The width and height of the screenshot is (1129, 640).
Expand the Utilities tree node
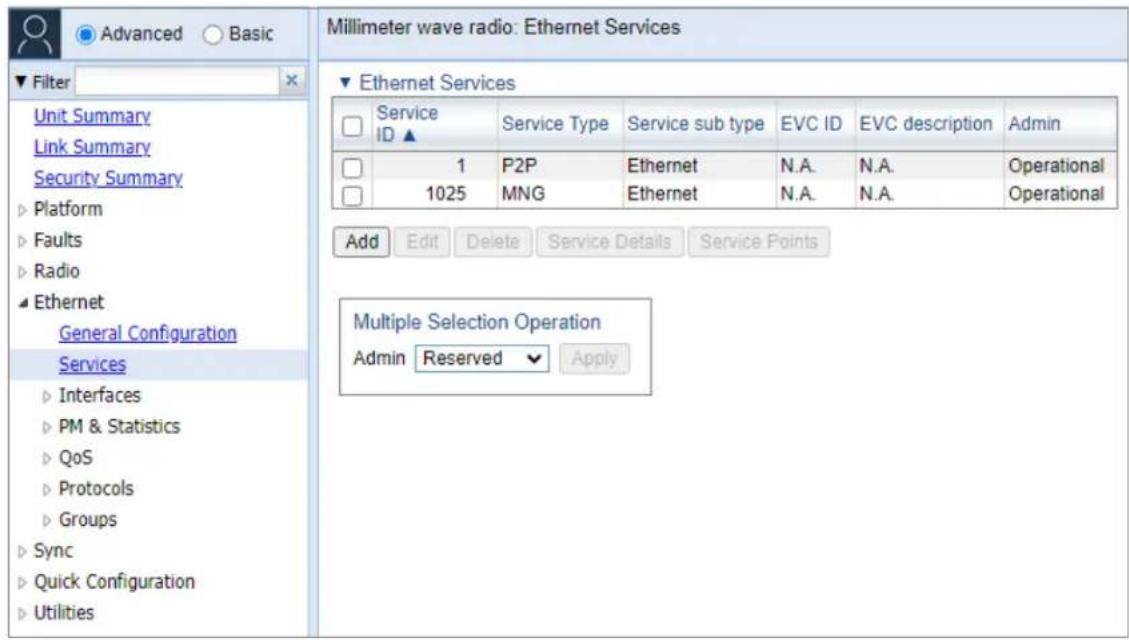[22, 613]
